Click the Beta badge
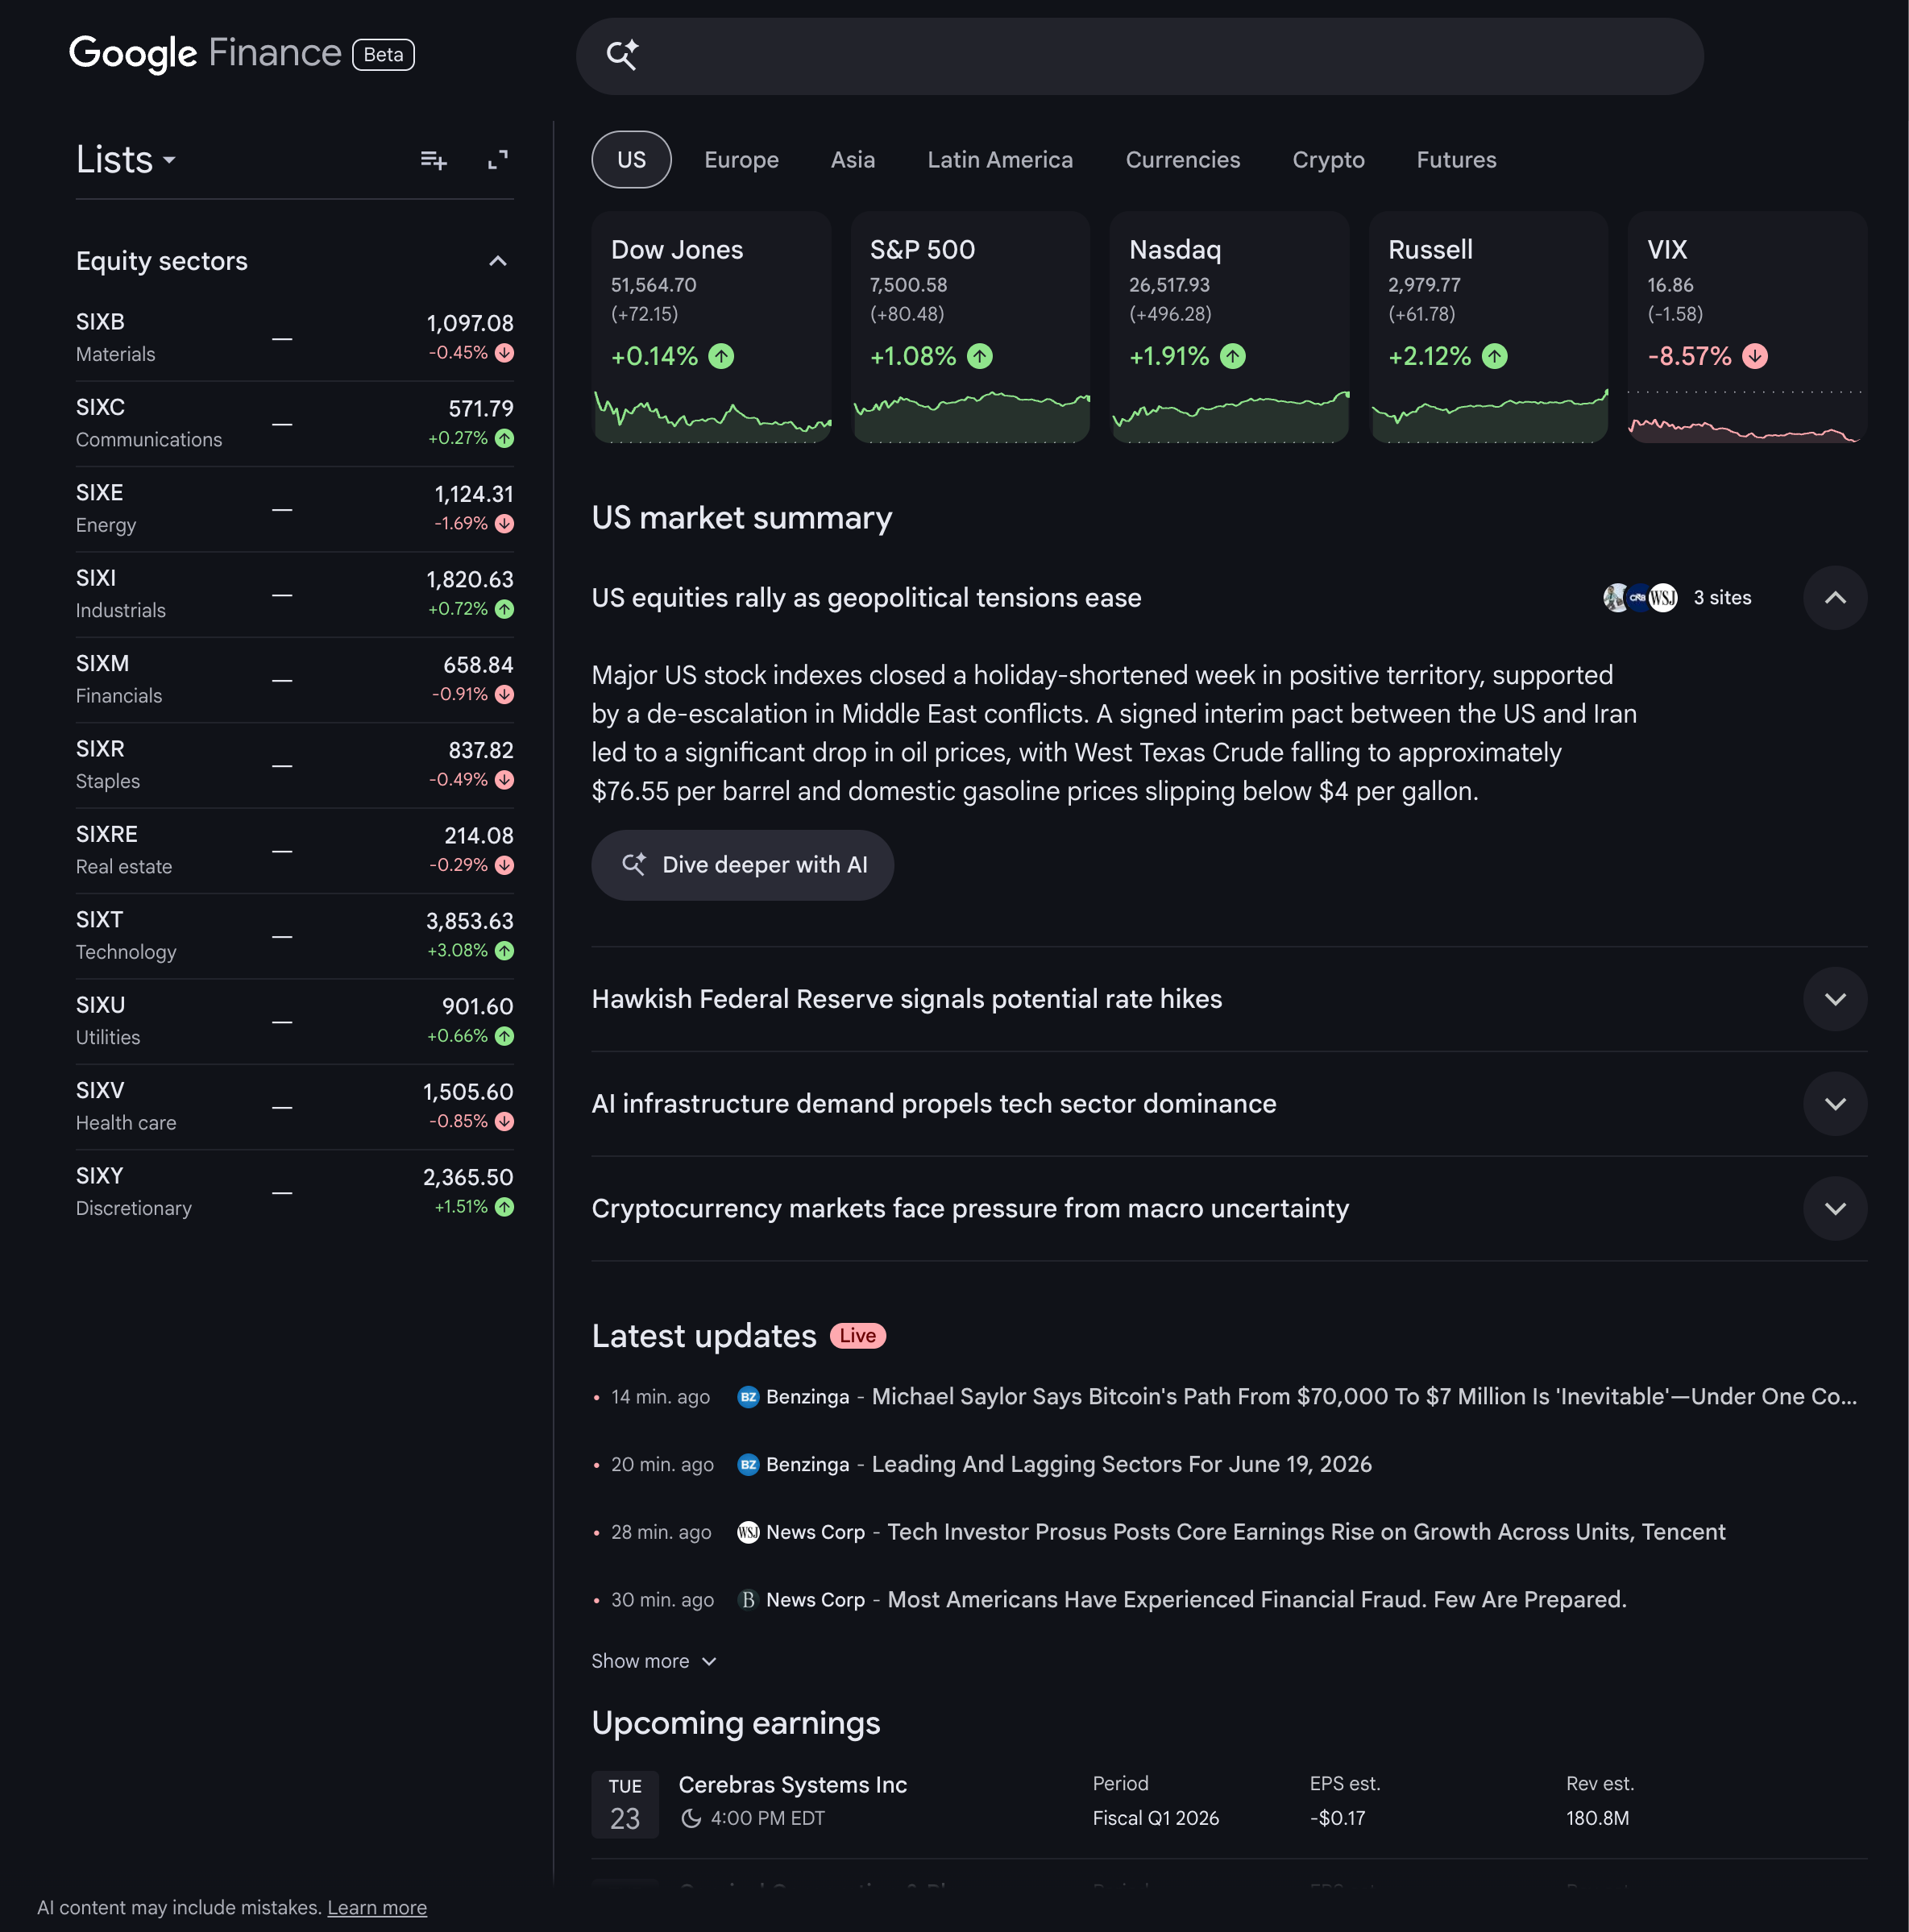 (383, 55)
